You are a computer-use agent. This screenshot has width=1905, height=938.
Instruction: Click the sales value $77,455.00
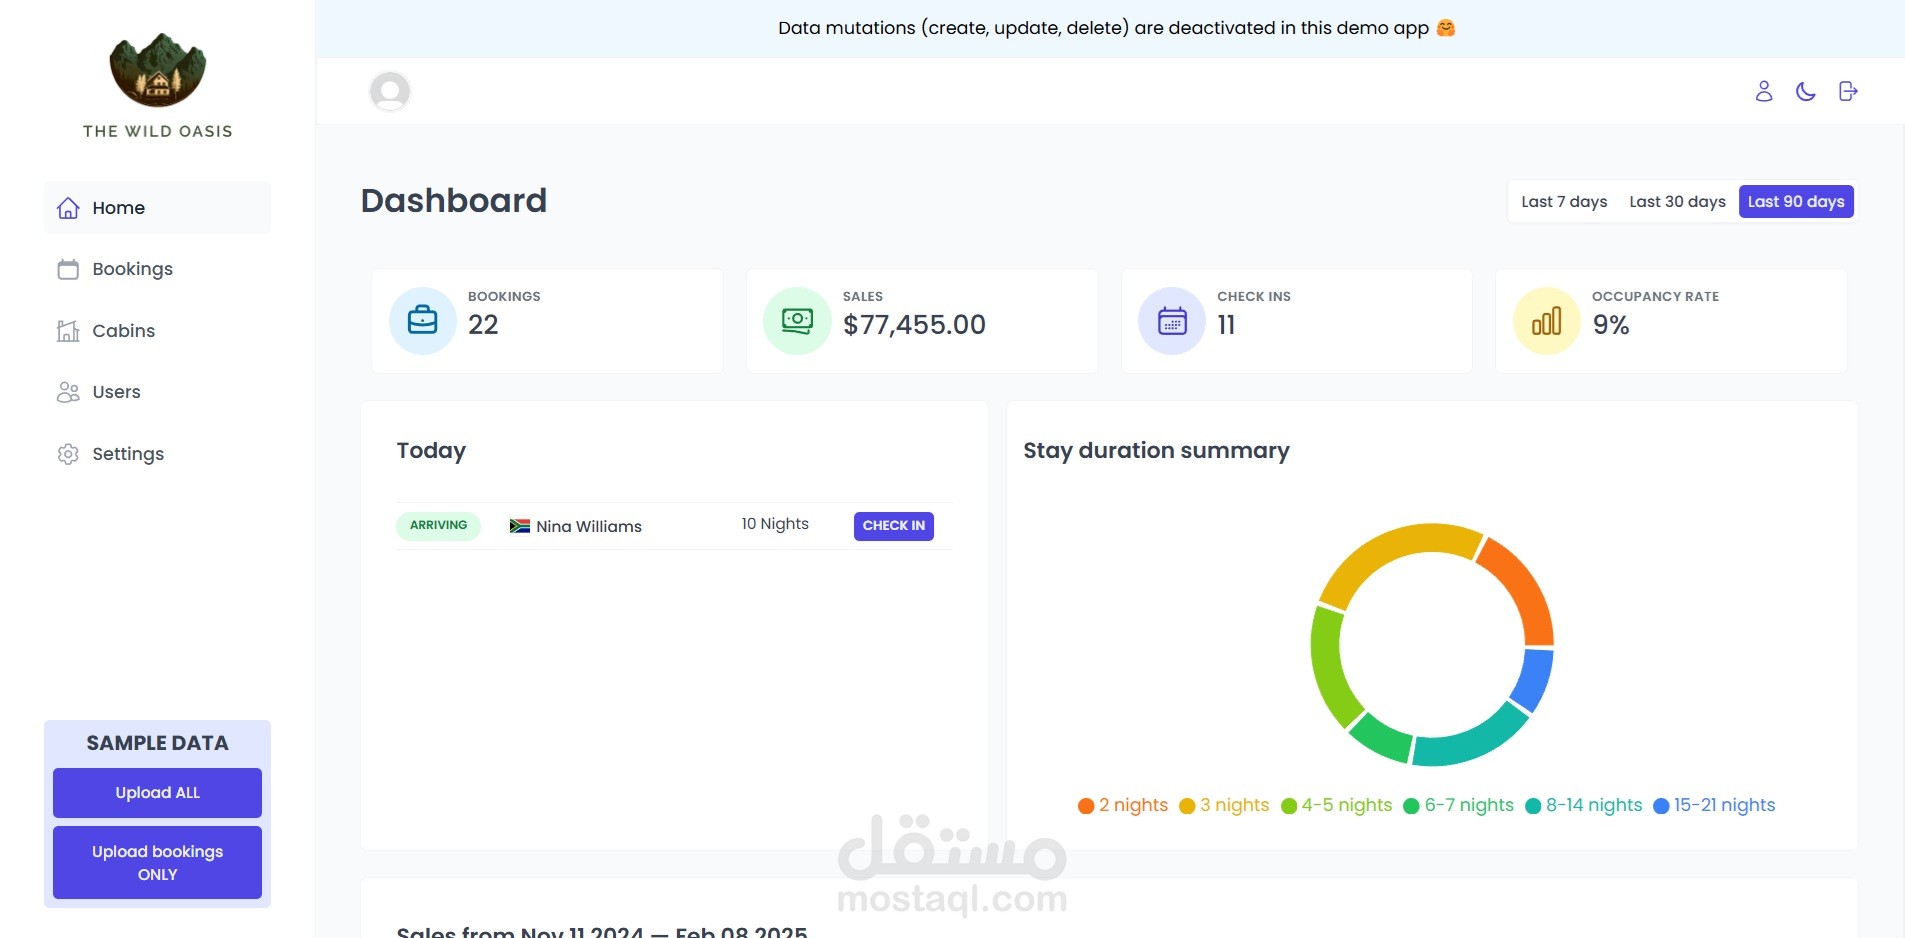coord(914,325)
